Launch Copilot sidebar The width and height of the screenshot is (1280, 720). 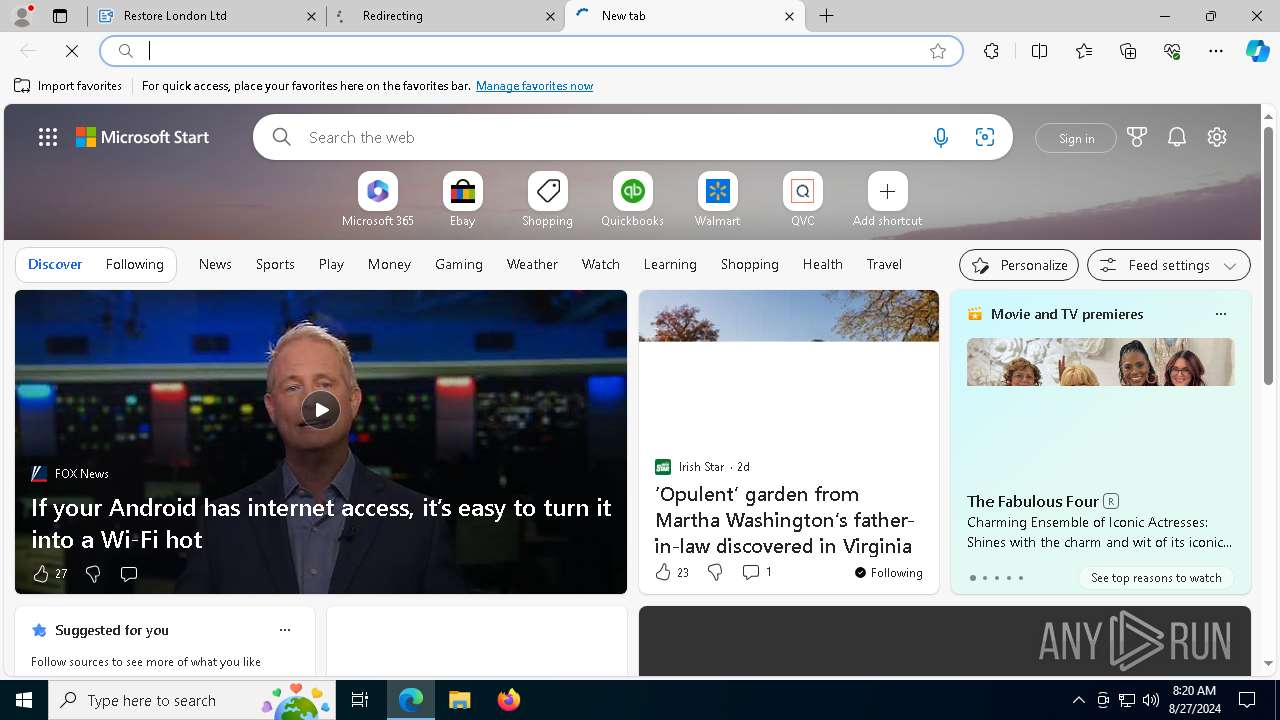(1257, 51)
